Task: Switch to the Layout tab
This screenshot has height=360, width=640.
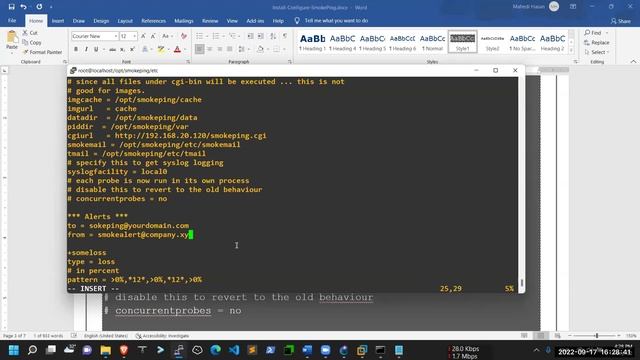Action: point(125,21)
